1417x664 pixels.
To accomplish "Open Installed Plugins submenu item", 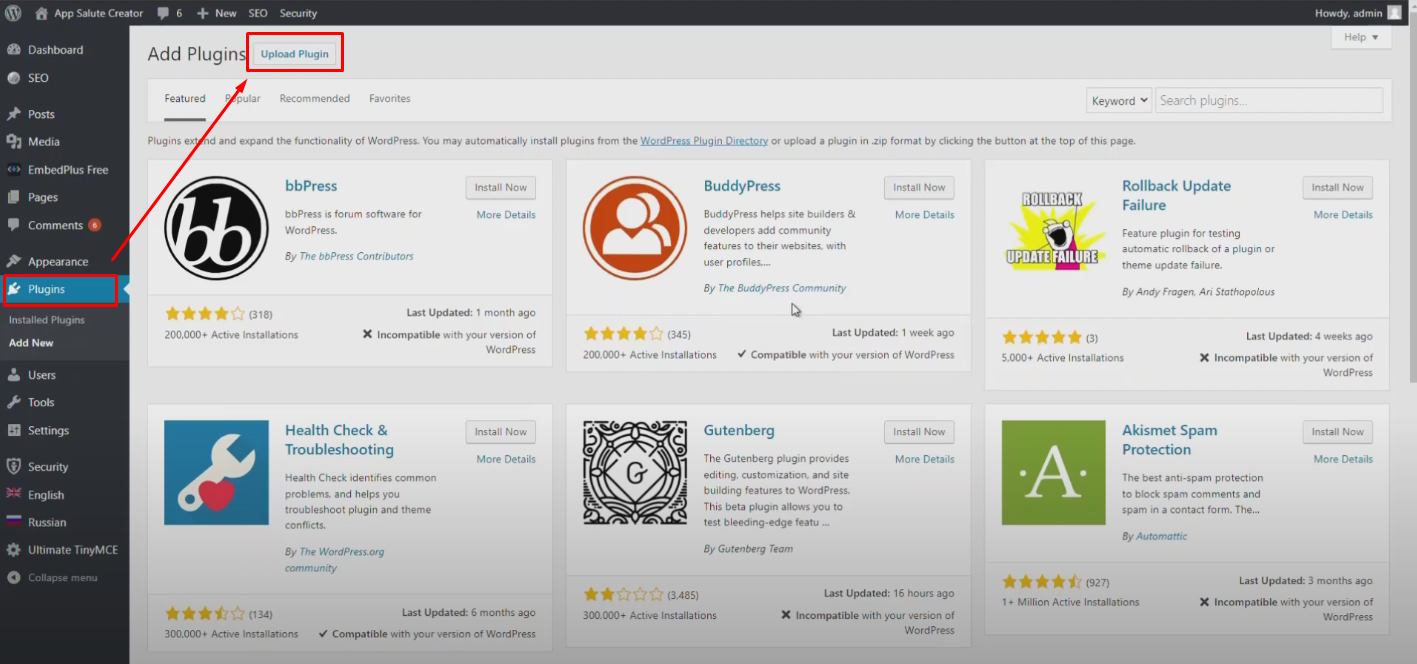I will tap(47, 320).
